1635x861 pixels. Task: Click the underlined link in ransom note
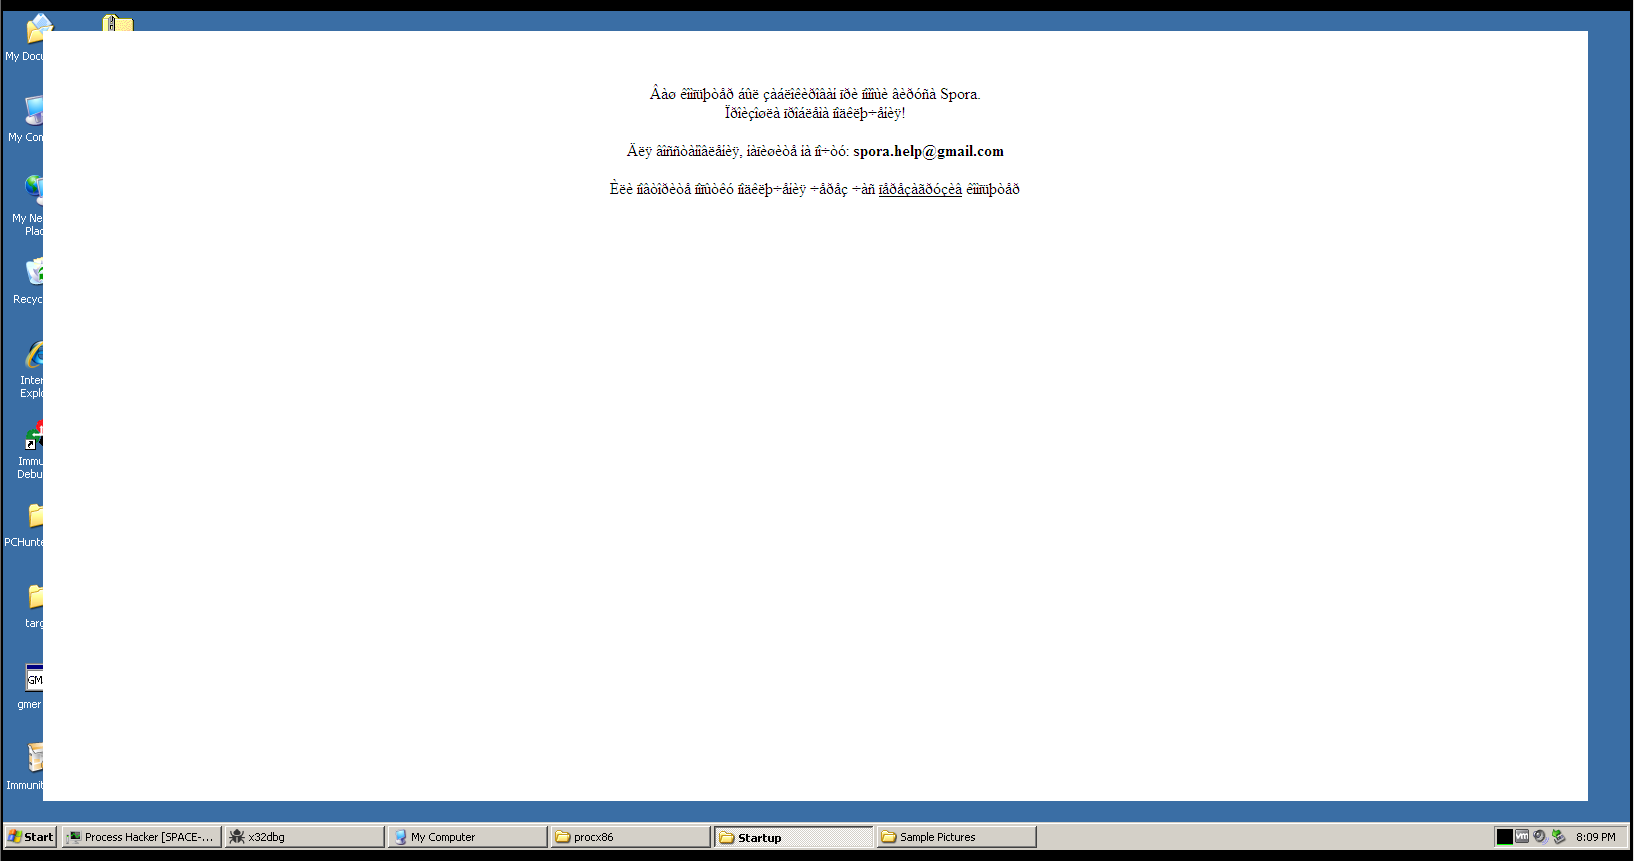tap(920, 190)
